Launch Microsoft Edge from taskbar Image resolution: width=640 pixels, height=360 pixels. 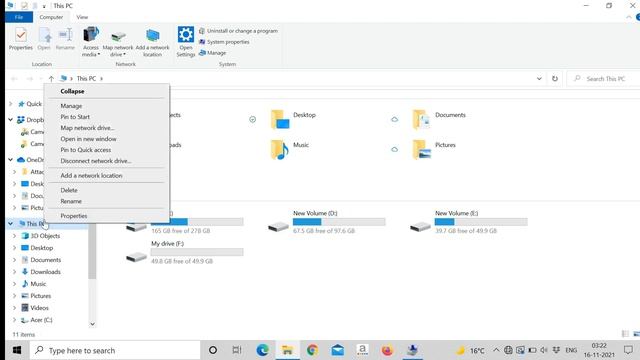(262, 350)
